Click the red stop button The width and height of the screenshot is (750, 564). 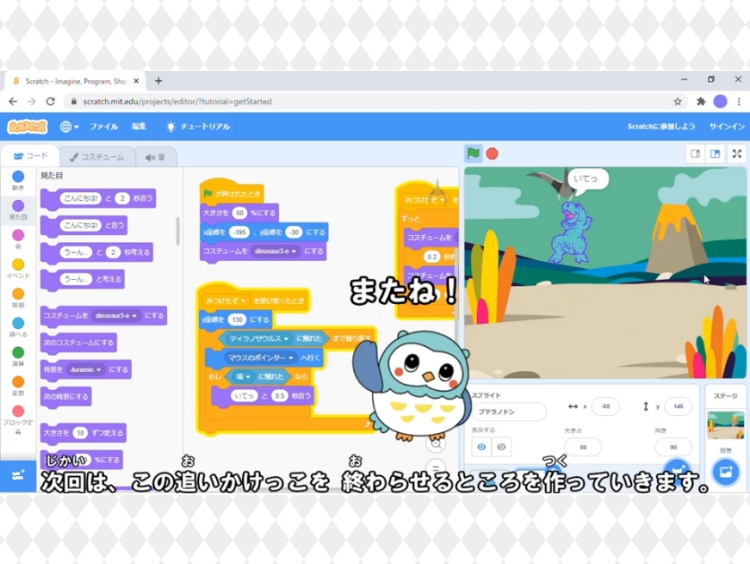click(492, 154)
